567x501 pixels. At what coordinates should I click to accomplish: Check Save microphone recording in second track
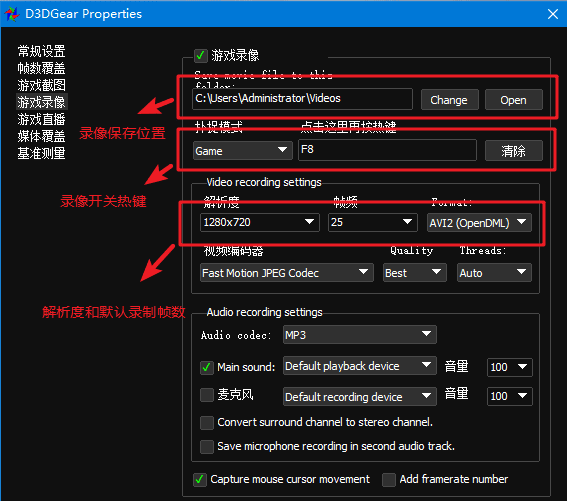(x=206, y=447)
